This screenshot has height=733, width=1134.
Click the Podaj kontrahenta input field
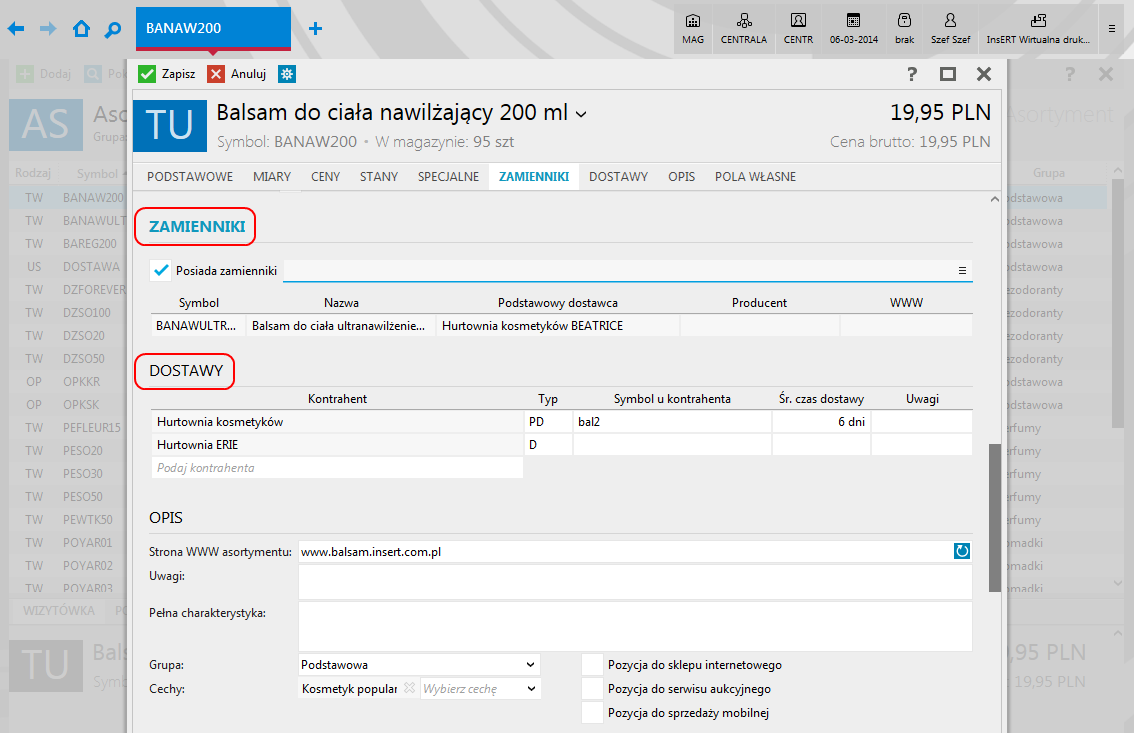(337, 468)
